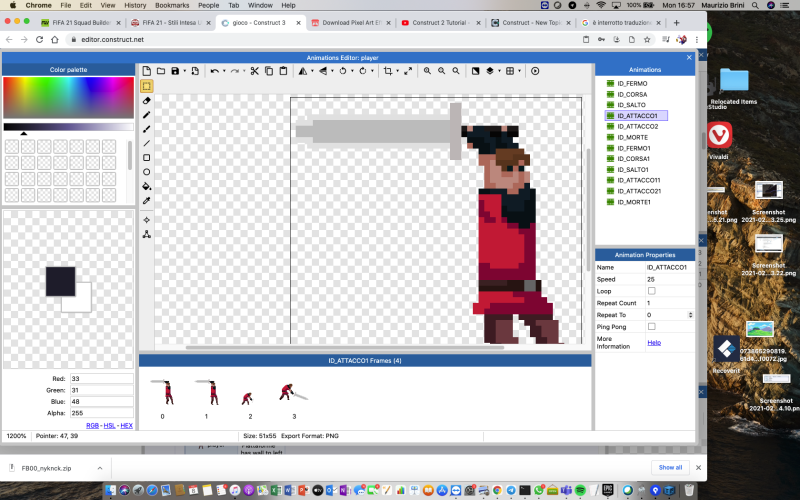Image resolution: width=800 pixels, height=500 pixels.
Task: Click the HEX link
Action: pos(127,426)
